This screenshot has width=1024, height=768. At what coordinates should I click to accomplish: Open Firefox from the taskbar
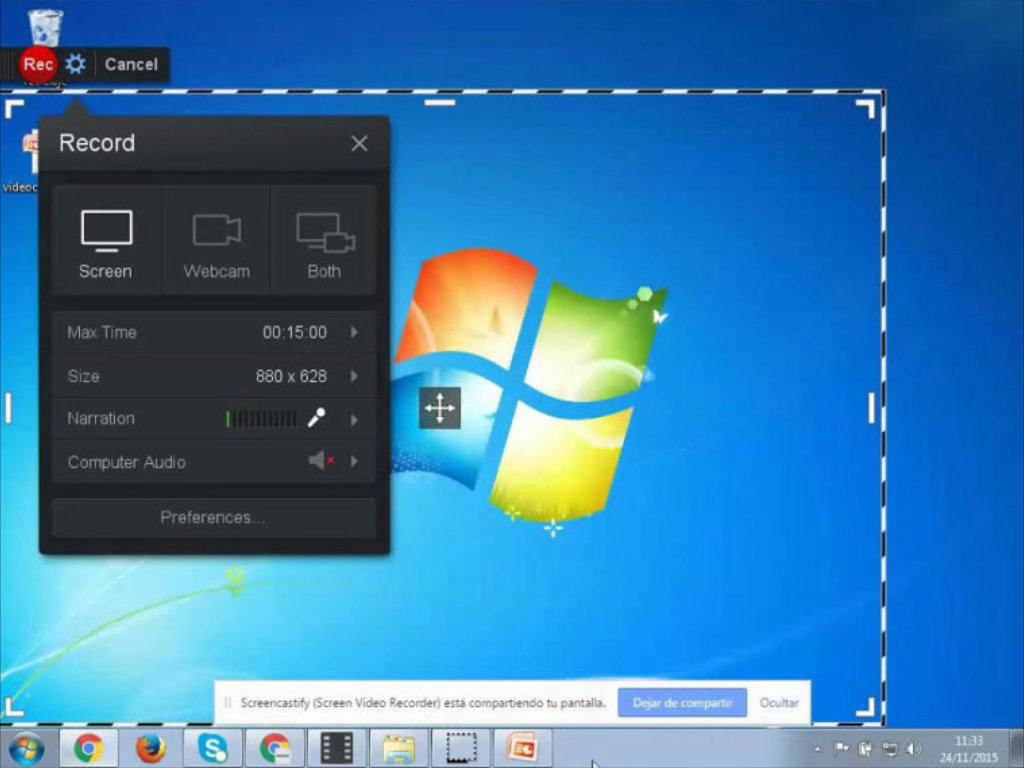[x=151, y=748]
